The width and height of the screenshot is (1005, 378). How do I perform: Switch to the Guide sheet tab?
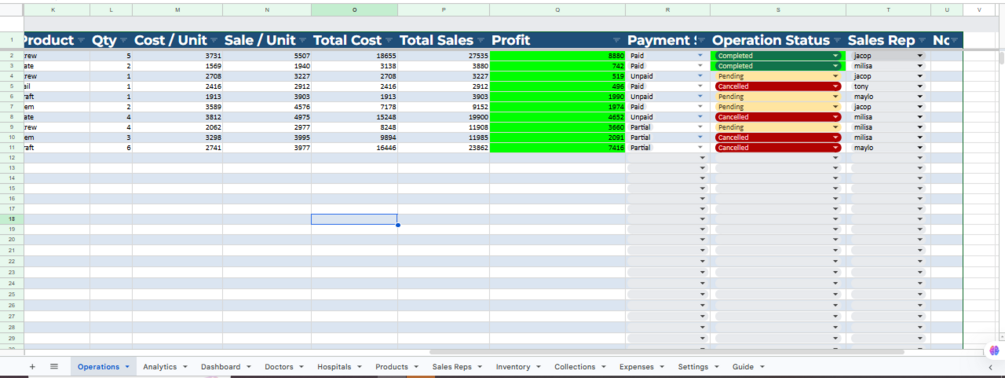click(x=743, y=367)
